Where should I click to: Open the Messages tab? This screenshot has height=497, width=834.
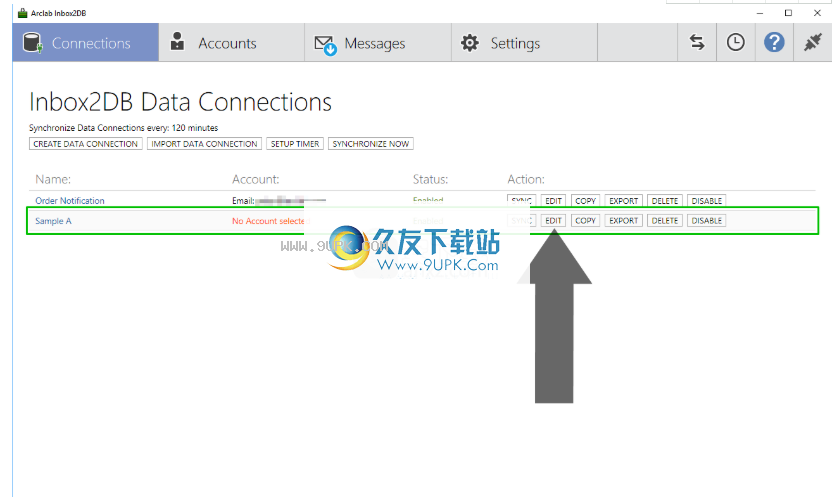tap(378, 43)
